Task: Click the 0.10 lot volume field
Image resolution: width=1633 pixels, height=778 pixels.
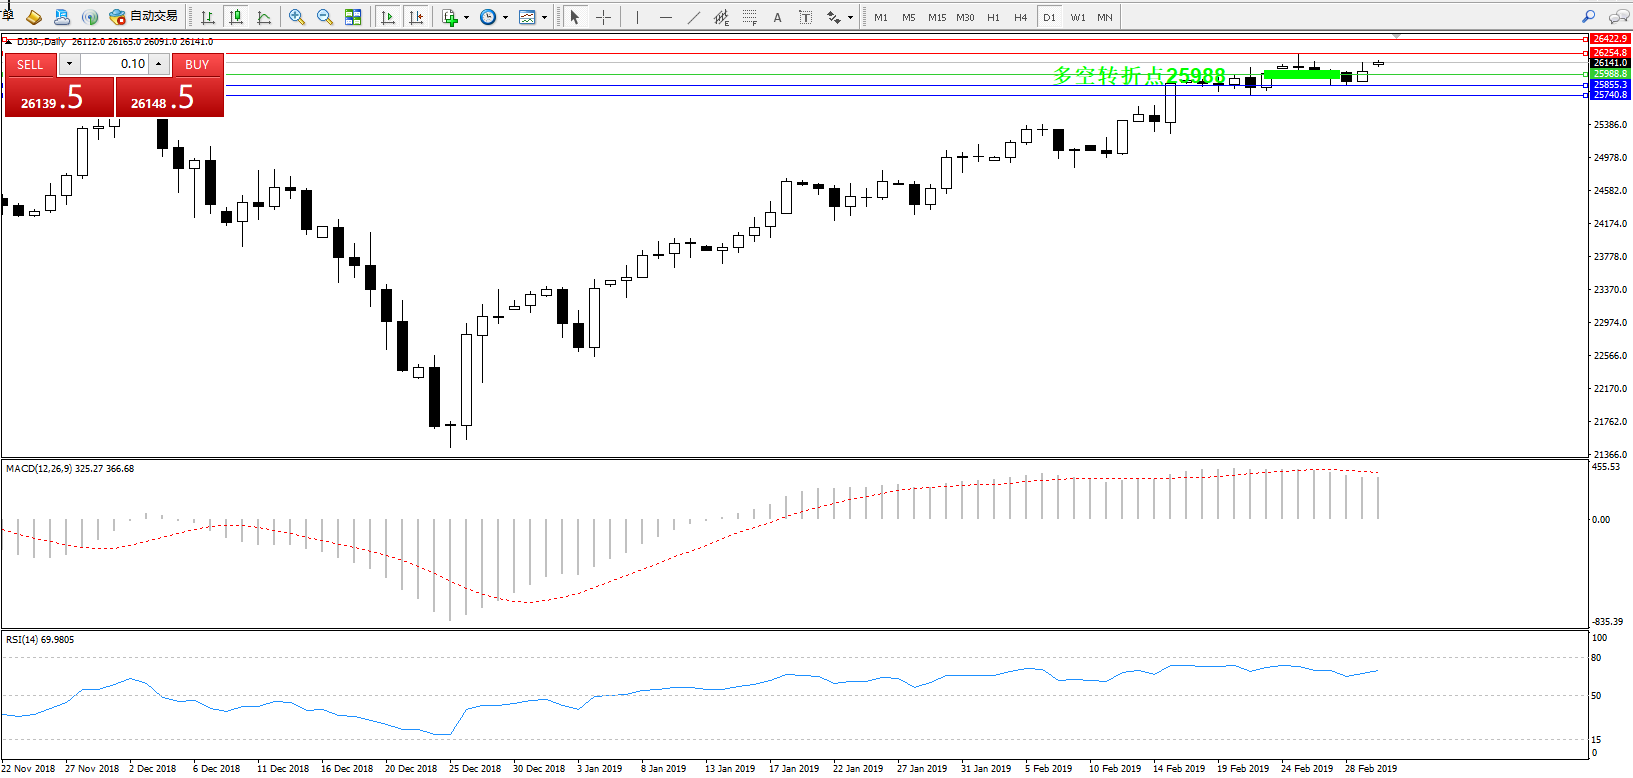Action: 114,64
